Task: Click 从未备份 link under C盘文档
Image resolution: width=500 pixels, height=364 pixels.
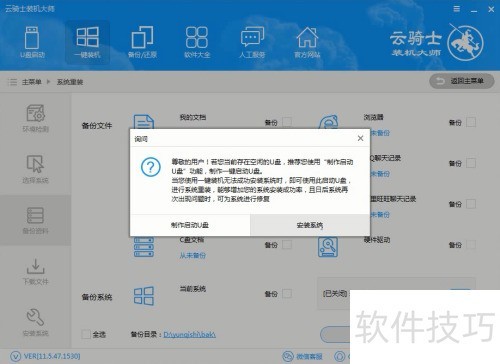Action: pos(193,256)
